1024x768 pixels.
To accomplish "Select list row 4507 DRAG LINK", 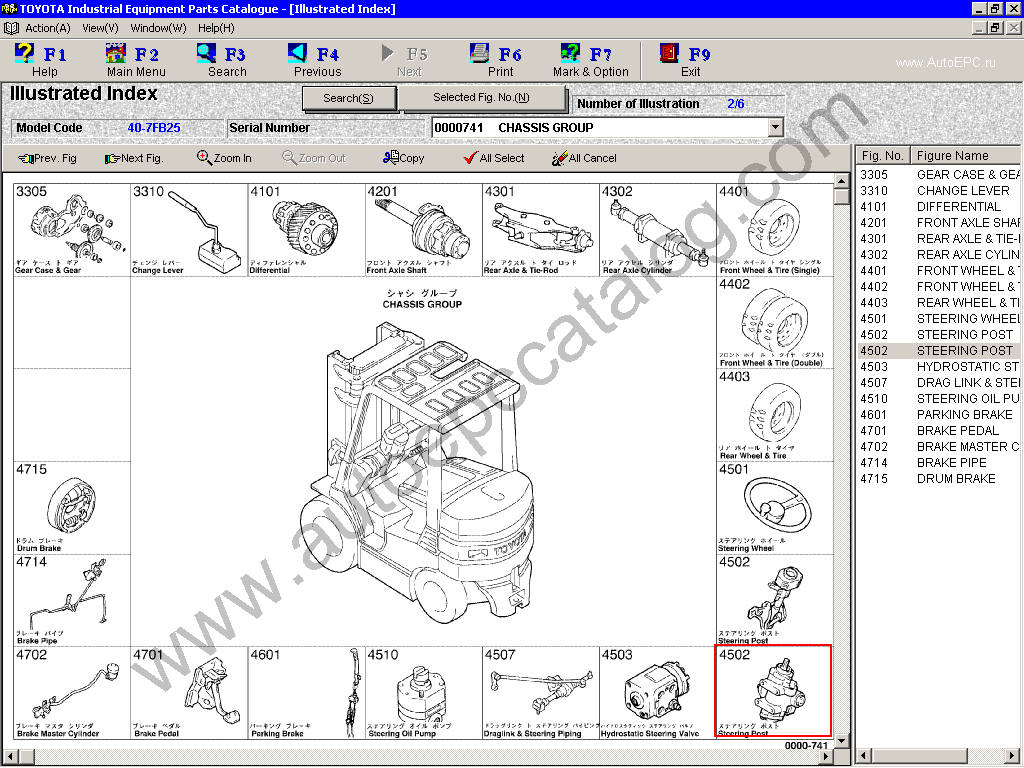I will click(x=938, y=383).
